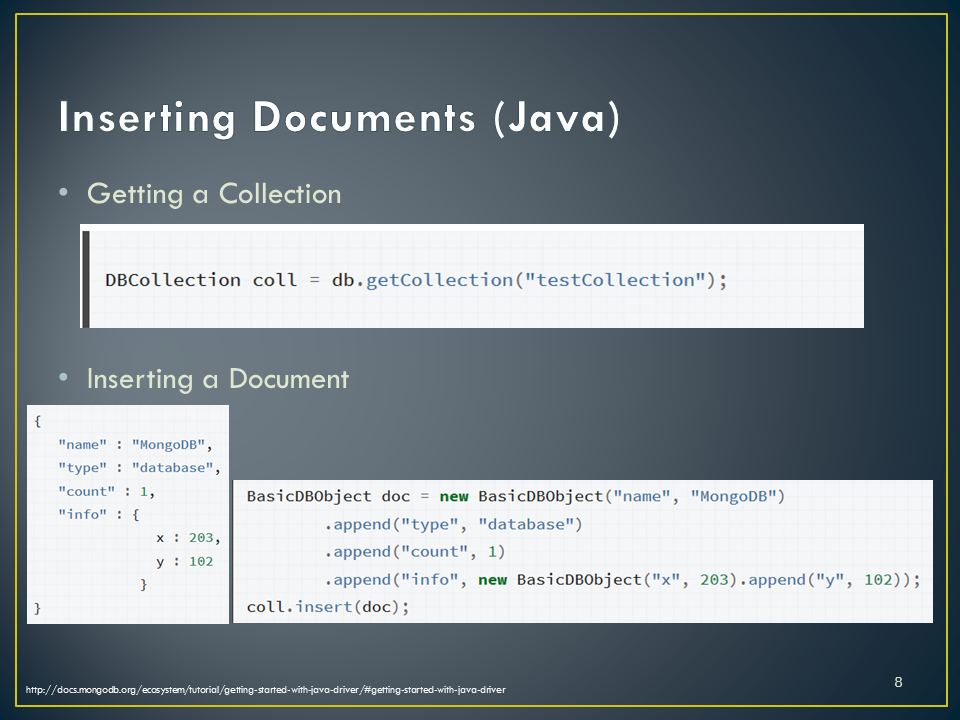Select the "Getting a Collection" bullet text
Viewport: 960px width, 720px height.
214,194
